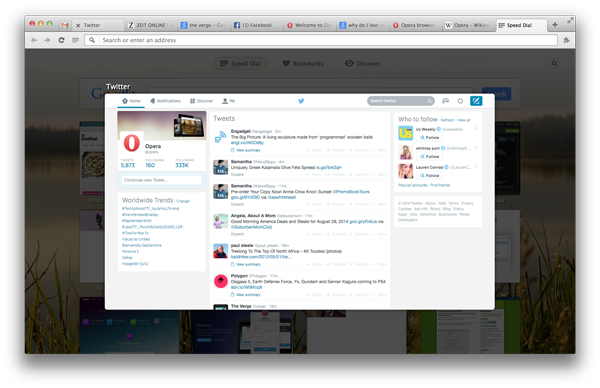The image size is (600, 388).
Task: Open Twitter settings gear icon
Action: tap(460, 101)
